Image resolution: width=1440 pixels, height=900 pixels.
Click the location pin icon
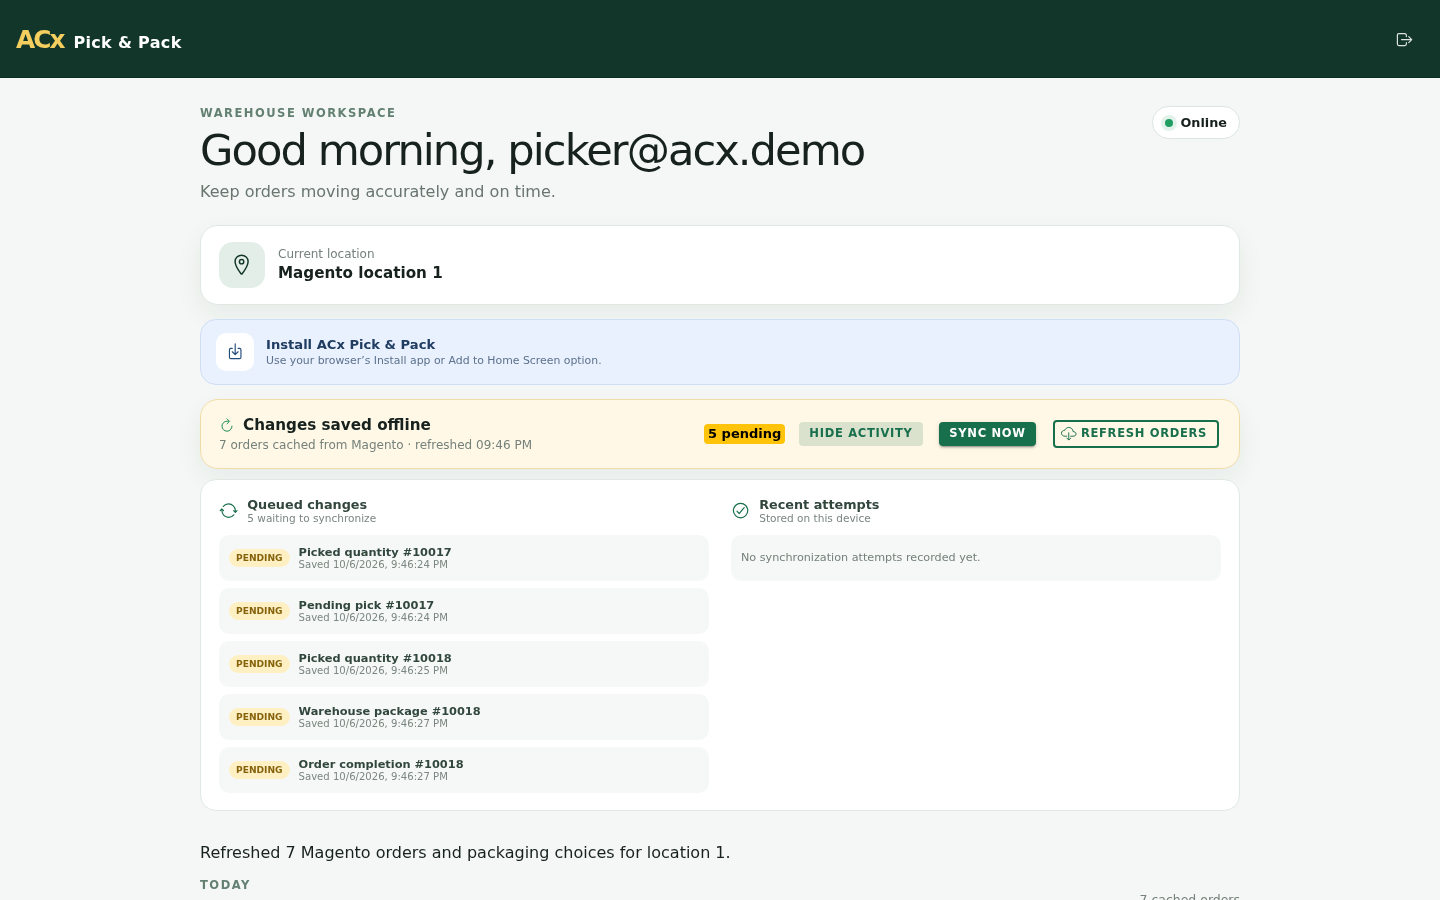click(x=242, y=265)
